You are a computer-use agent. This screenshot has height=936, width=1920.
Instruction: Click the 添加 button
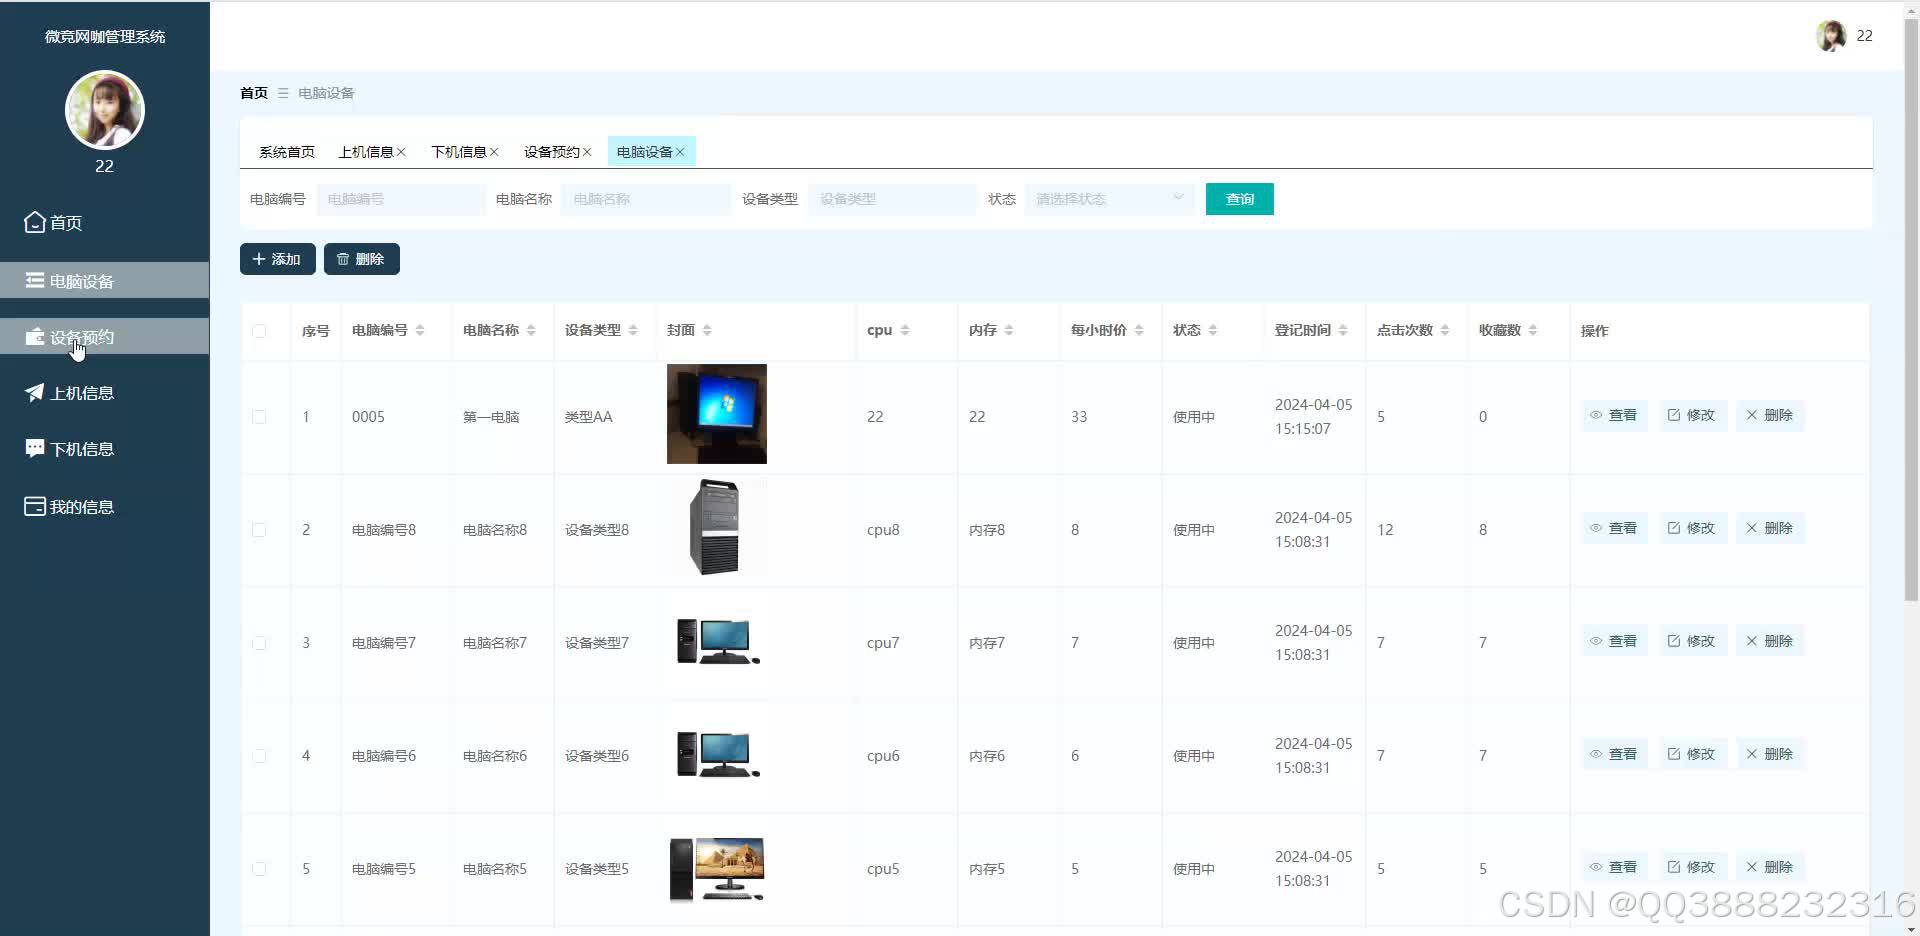(278, 259)
